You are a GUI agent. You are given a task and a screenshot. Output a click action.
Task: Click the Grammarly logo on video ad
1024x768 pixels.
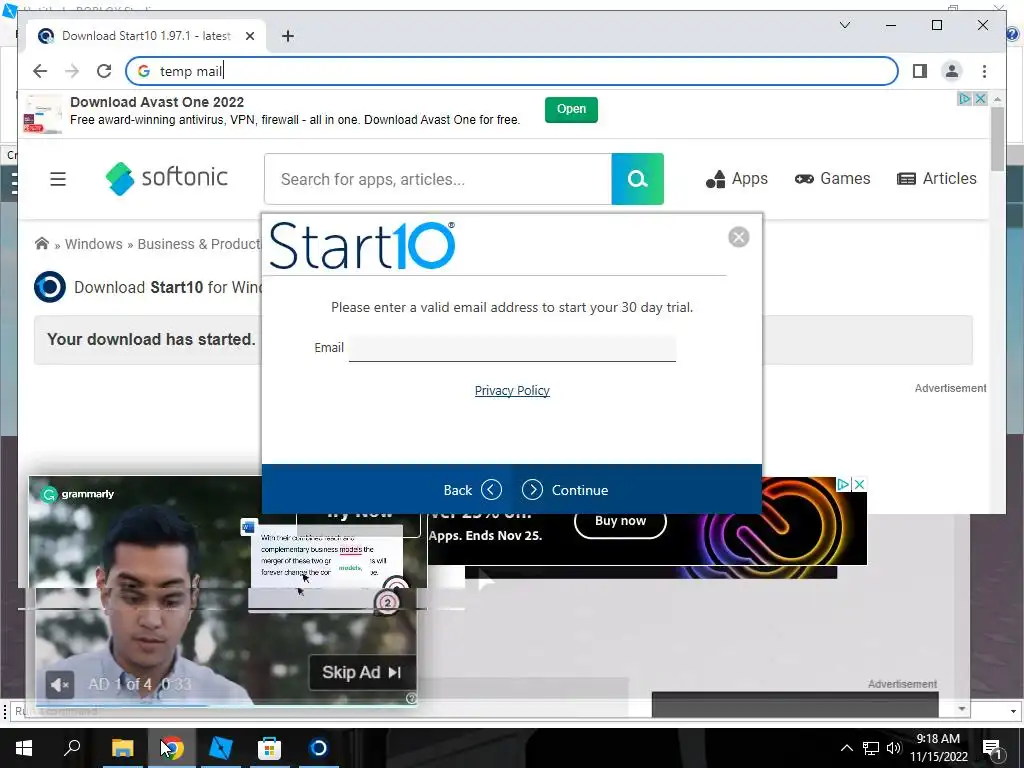pos(78,494)
